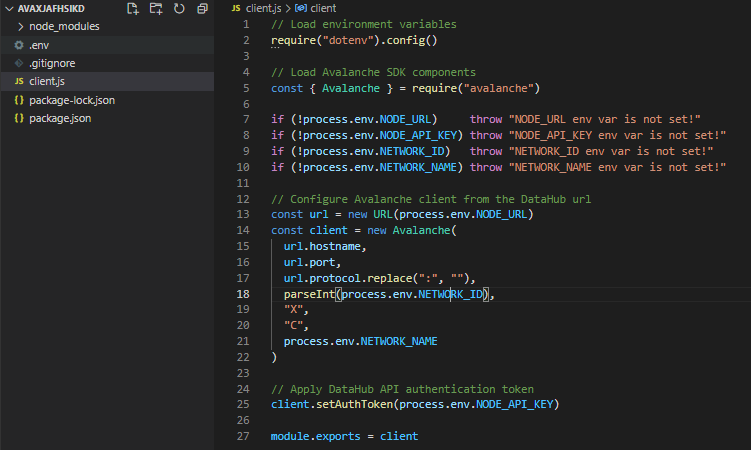Click parseInt on line 18
751x450 pixels.
point(309,294)
